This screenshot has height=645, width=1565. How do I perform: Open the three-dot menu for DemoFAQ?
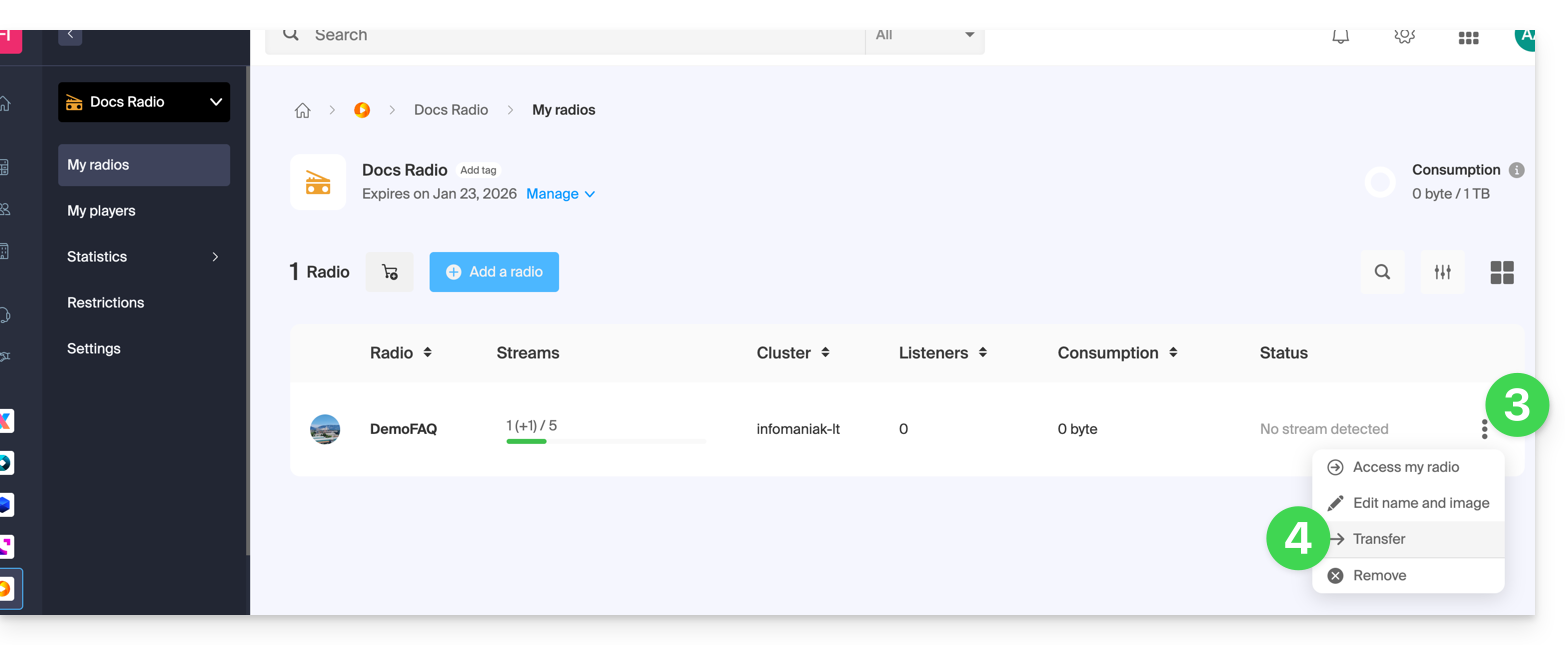1484,429
